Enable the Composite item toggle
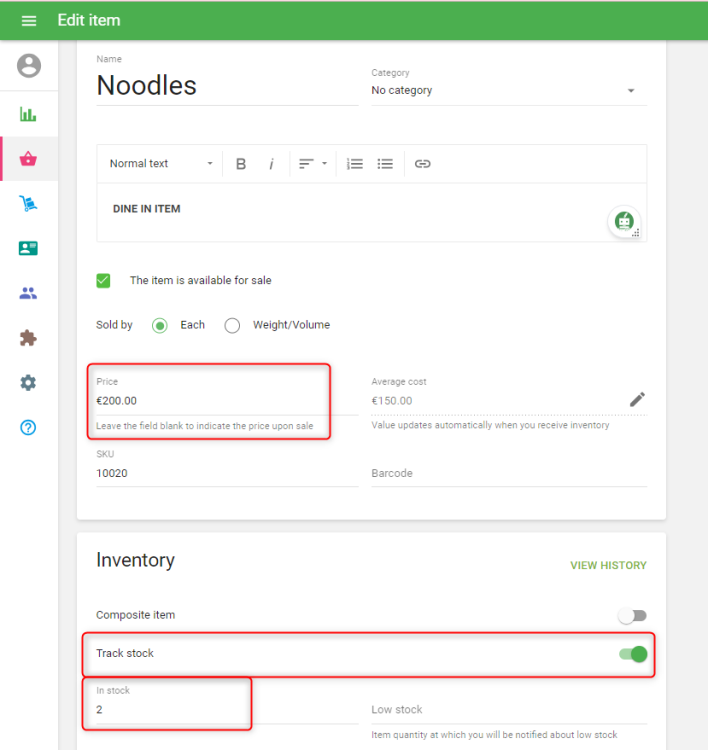The height and width of the screenshot is (750, 708). [633, 616]
